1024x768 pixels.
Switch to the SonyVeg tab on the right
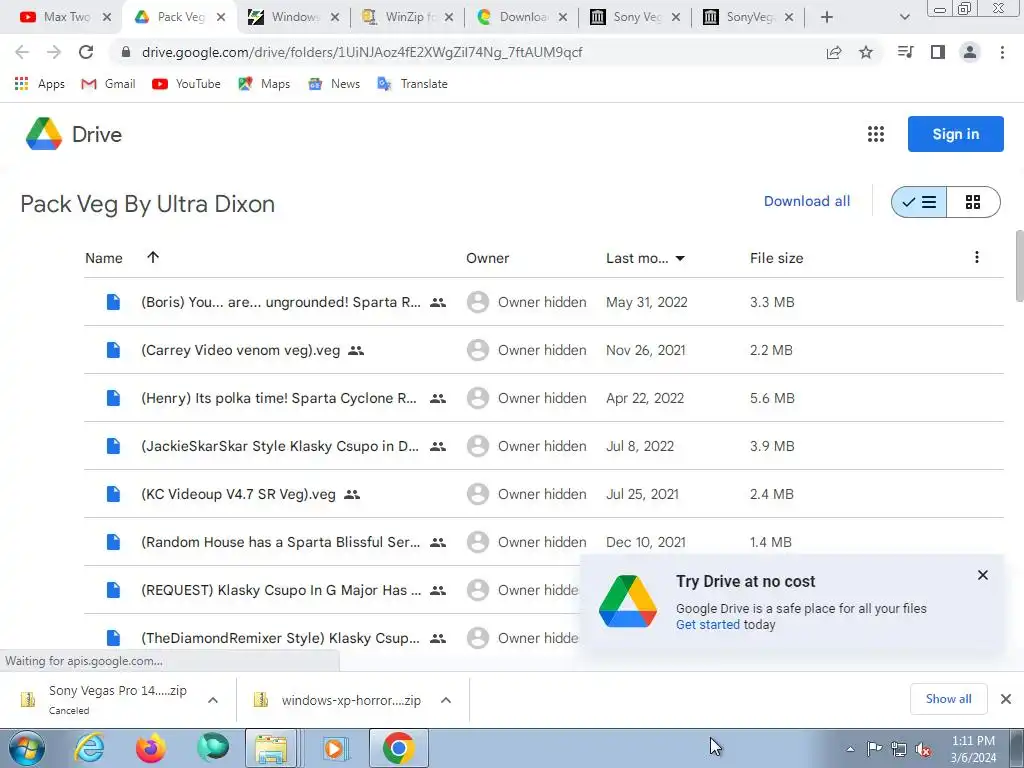[x=748, y=17]
